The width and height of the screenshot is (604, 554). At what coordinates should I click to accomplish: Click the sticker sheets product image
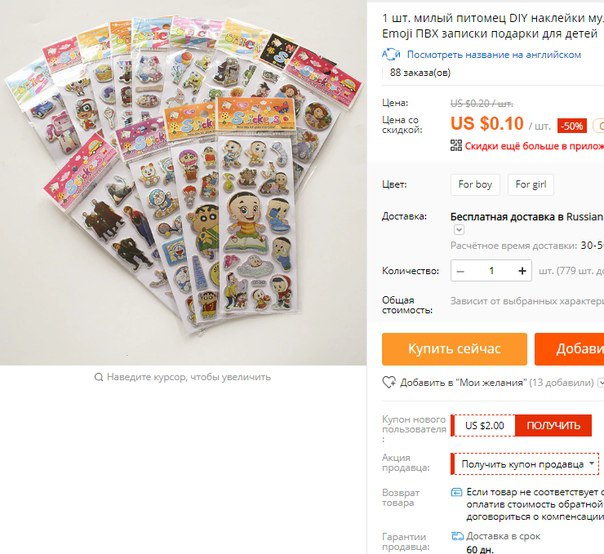(x=183, y=183)
